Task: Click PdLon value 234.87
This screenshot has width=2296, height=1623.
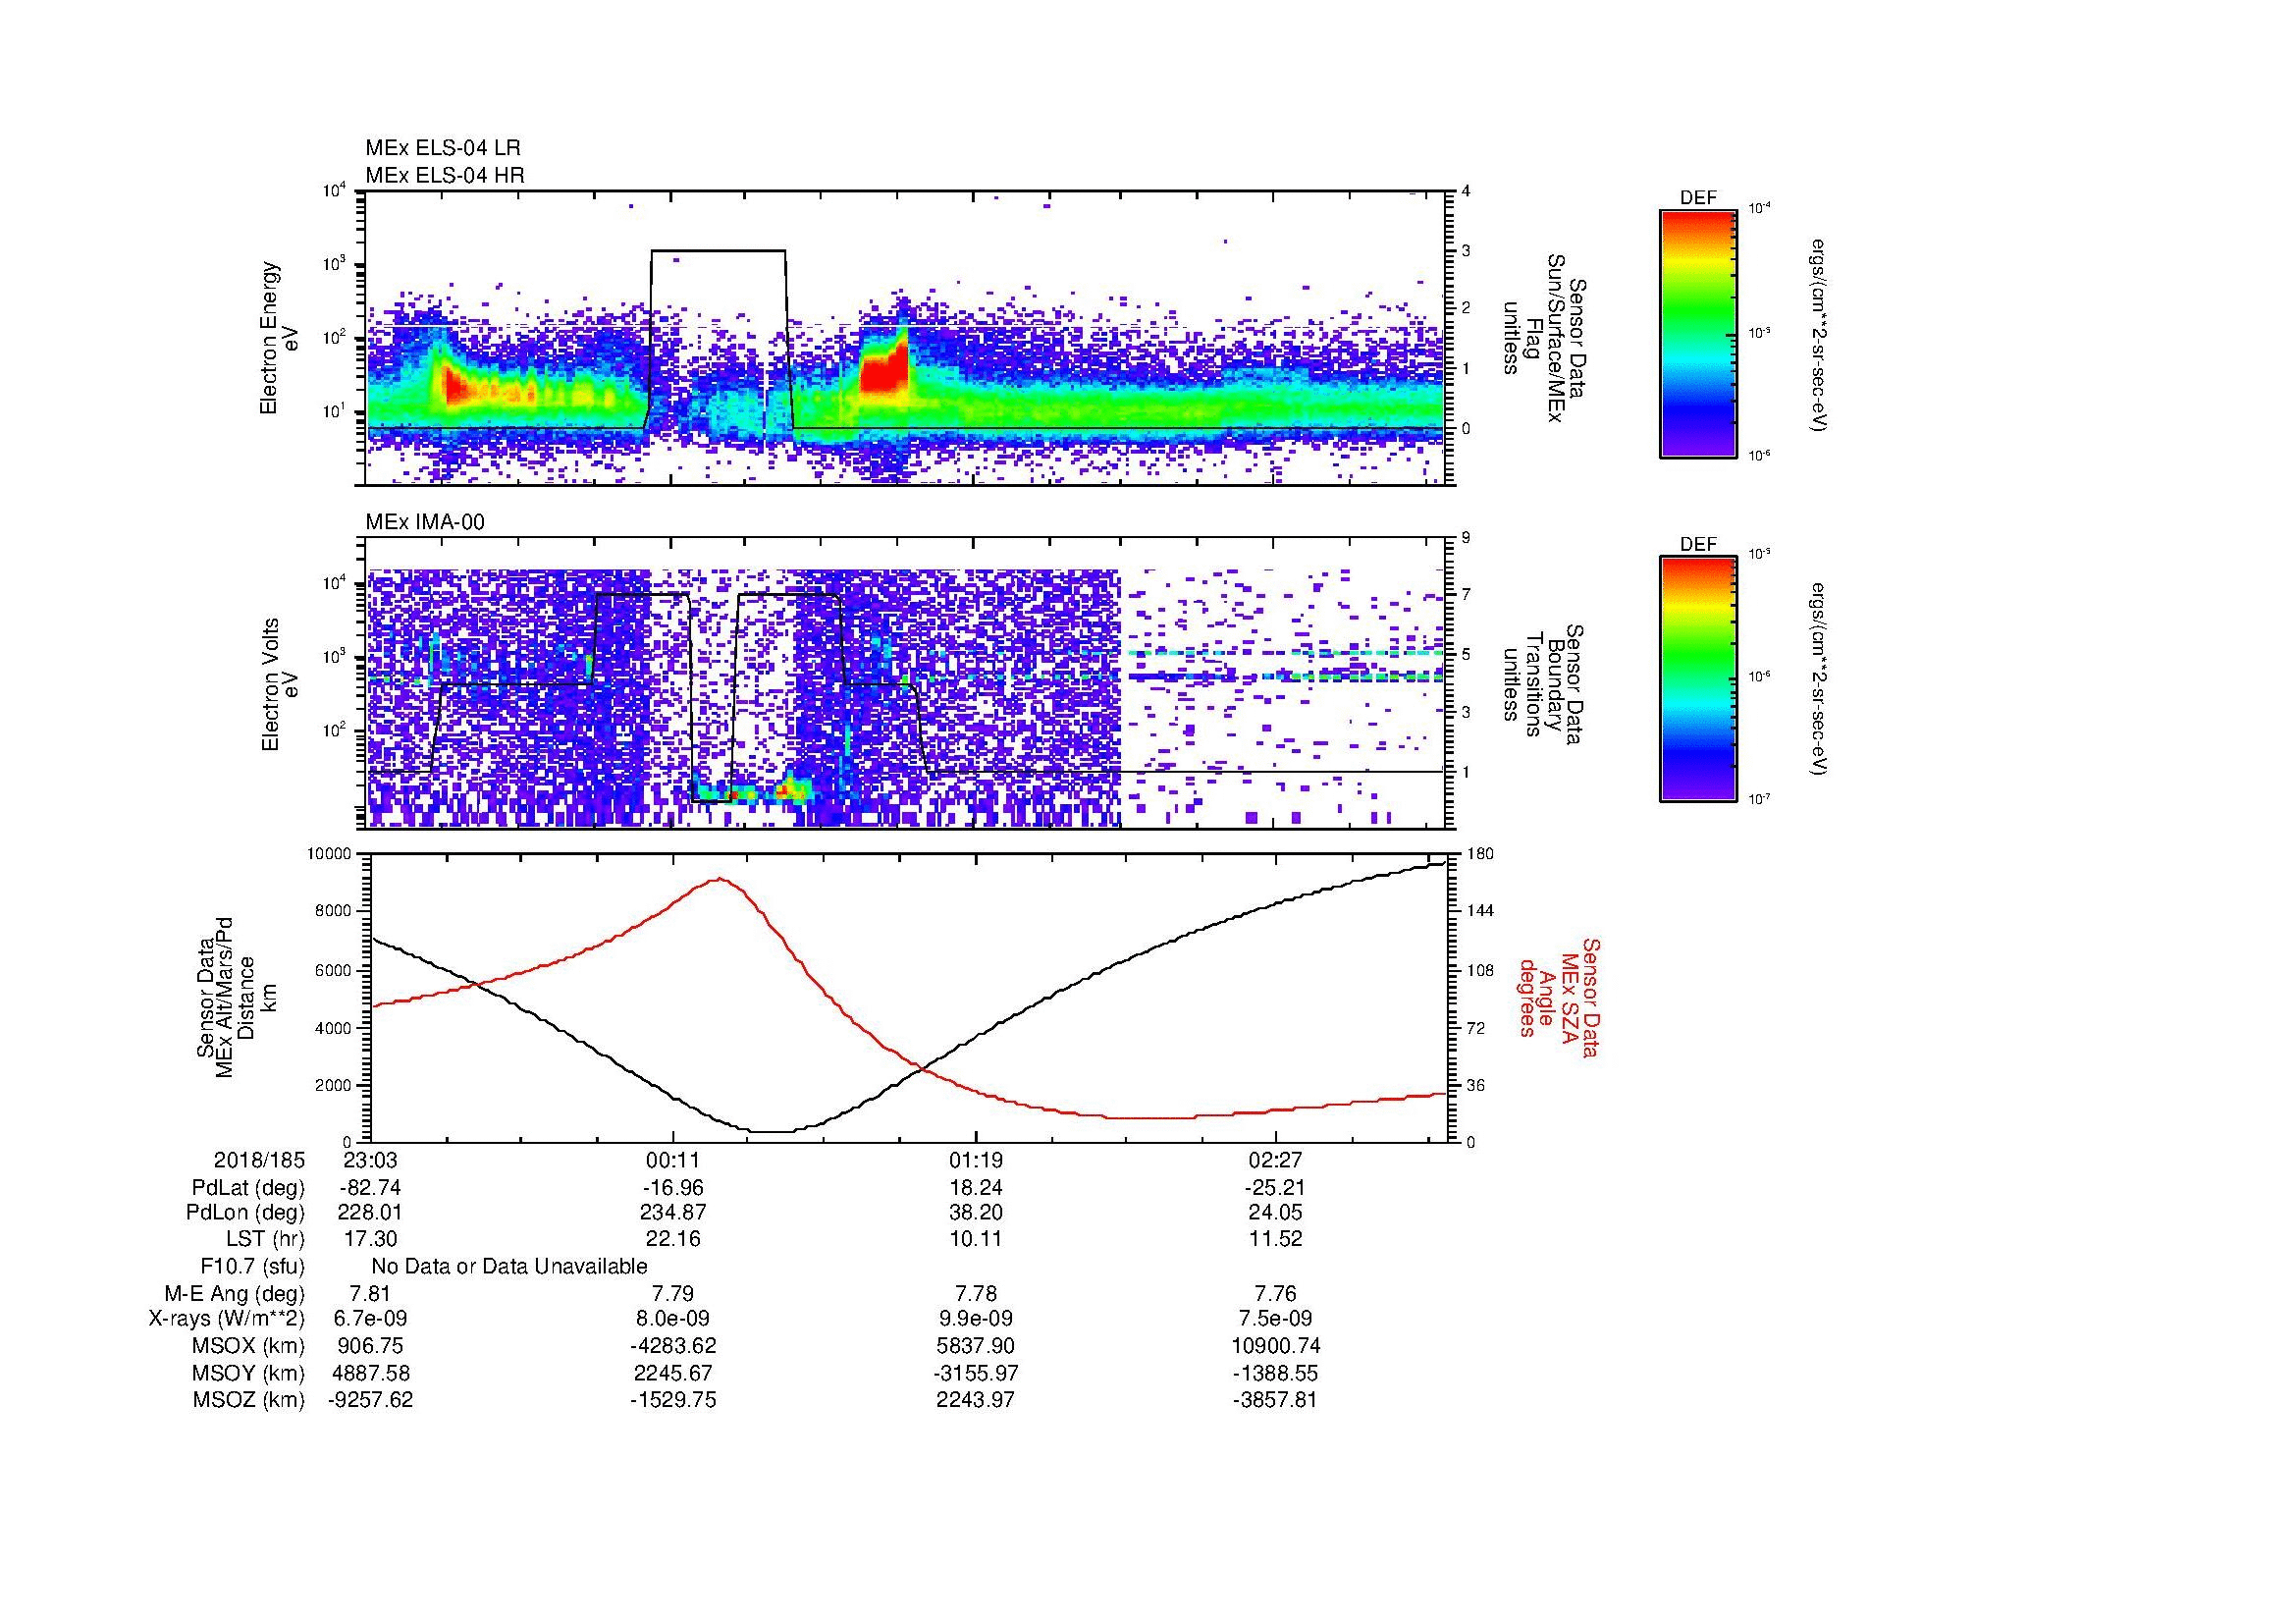Action: (673, 1213)
